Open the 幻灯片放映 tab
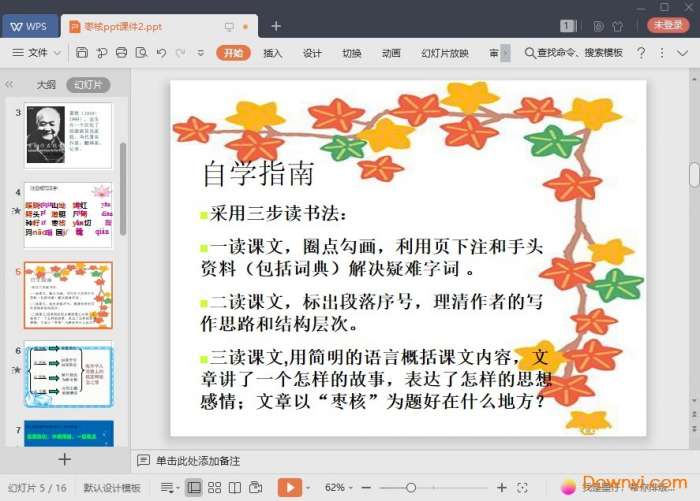Screen dimensions: 700x501 point(445,53)
